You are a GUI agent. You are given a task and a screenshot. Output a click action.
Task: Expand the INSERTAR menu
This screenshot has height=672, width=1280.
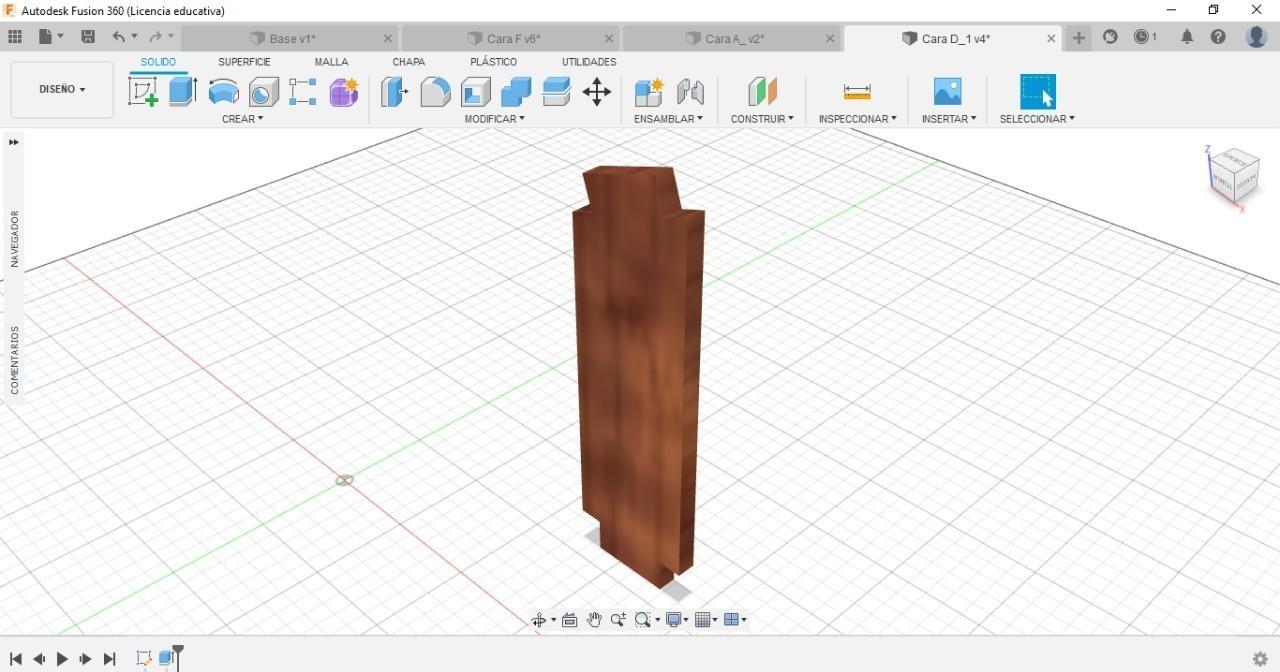[x=949, y=119]
